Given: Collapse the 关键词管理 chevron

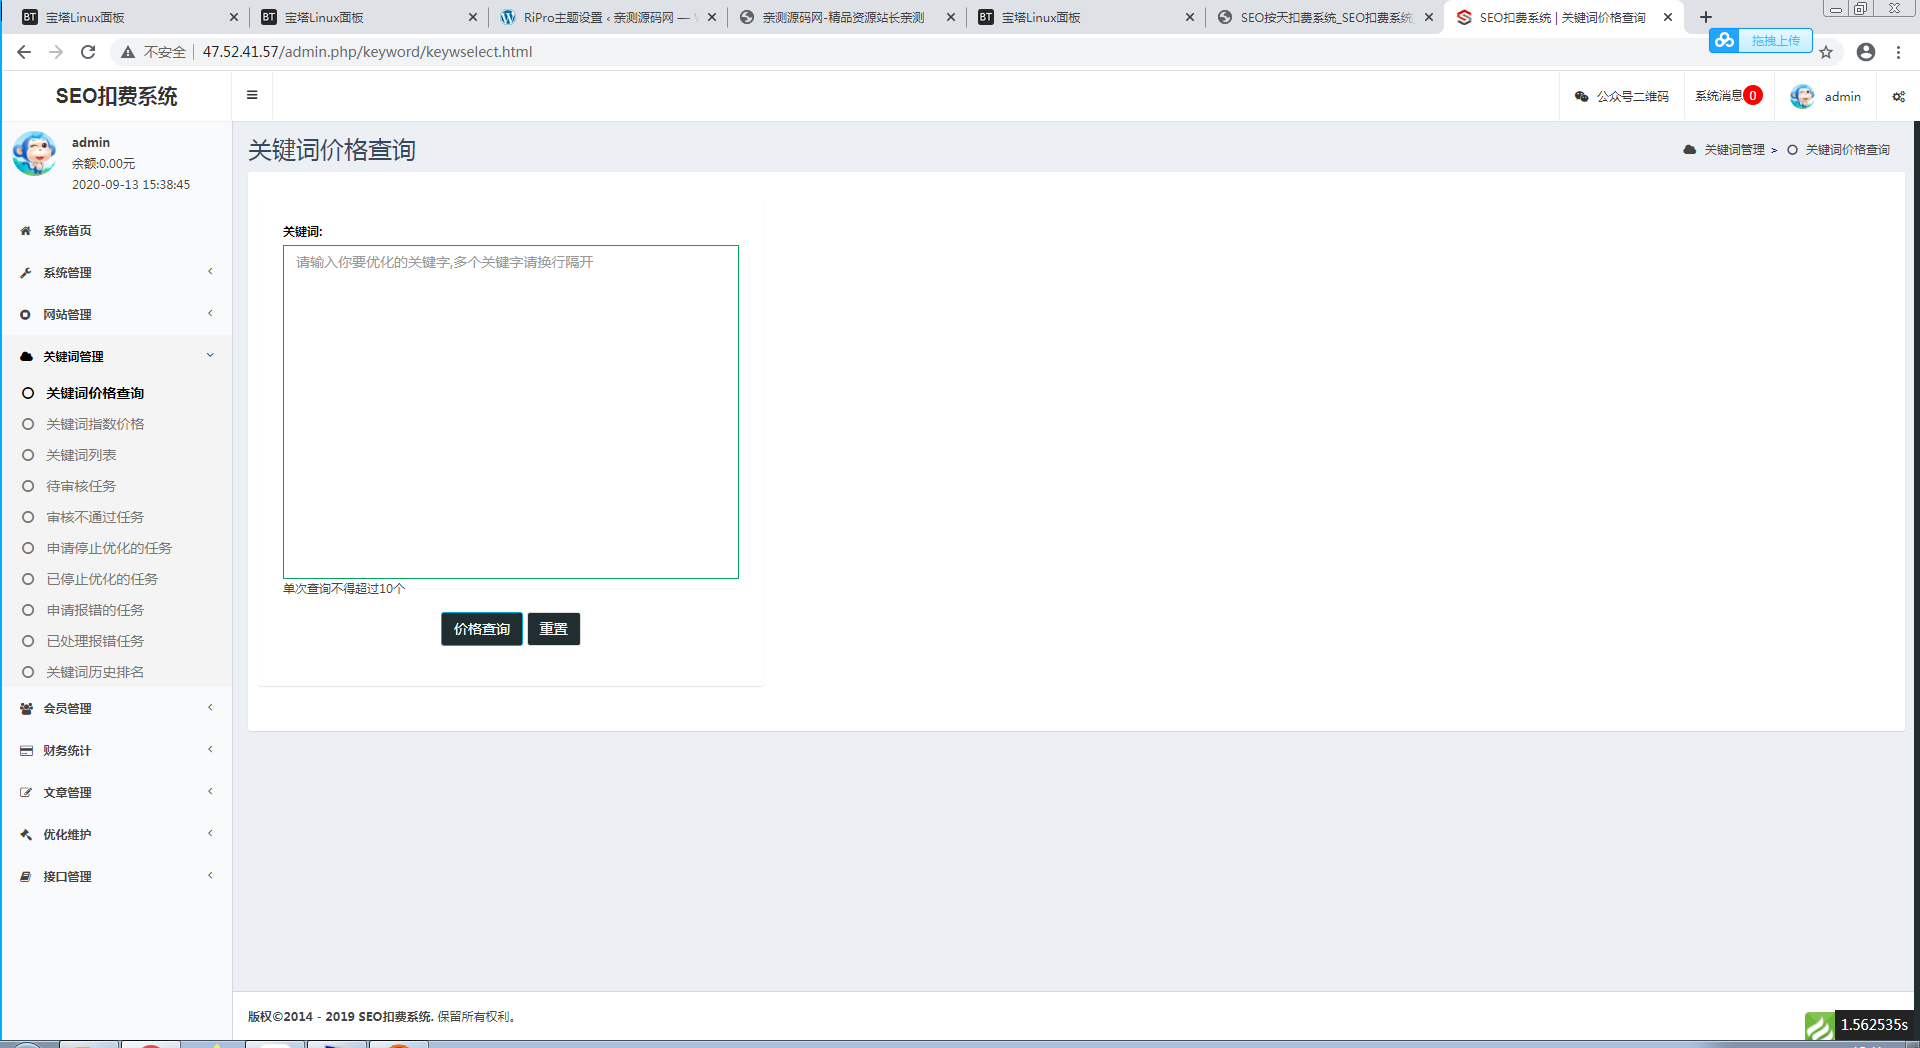Looking at the screenshot, I should click(210, 356).
